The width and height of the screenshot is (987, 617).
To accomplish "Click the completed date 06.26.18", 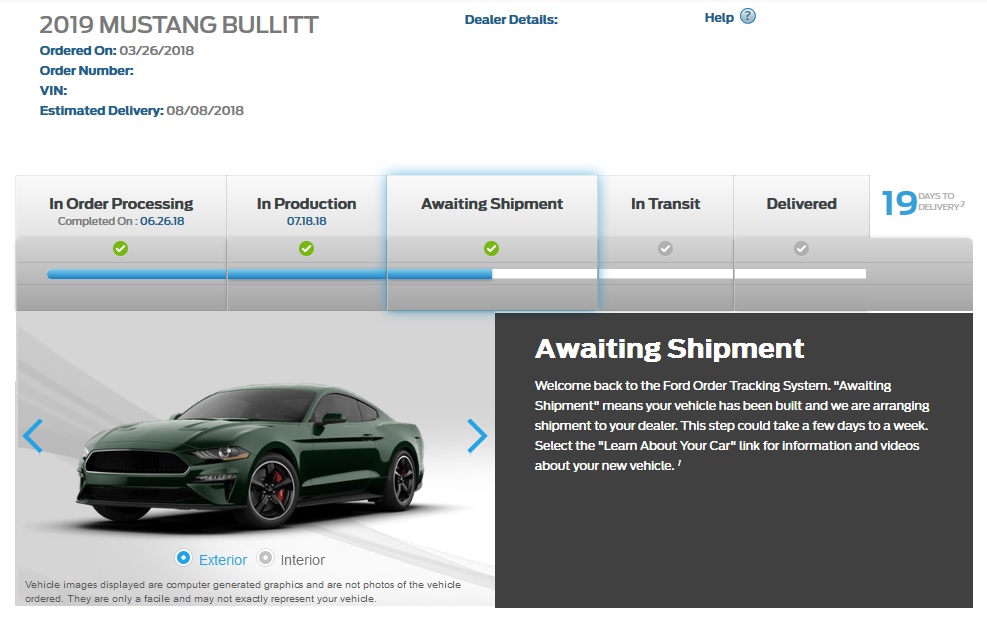I will [x=162, y=221].
